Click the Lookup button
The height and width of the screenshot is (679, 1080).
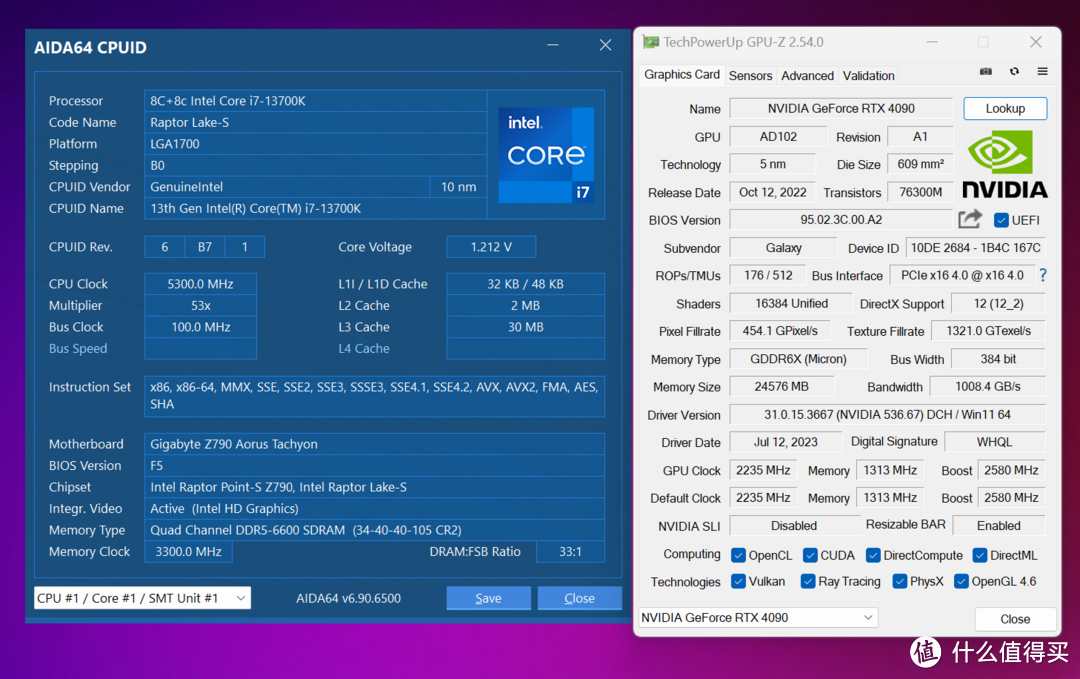[1005, 108]
